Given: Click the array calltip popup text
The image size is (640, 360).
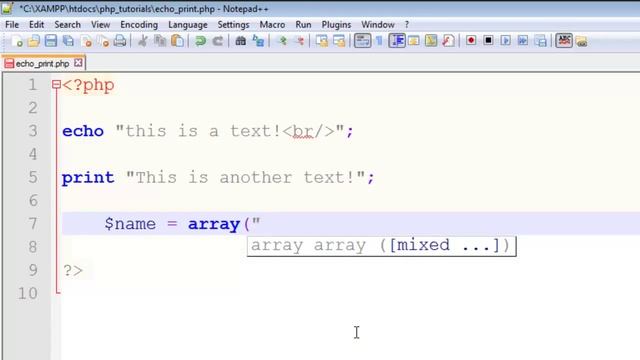Looking at the screenshot, I should 381,246.
